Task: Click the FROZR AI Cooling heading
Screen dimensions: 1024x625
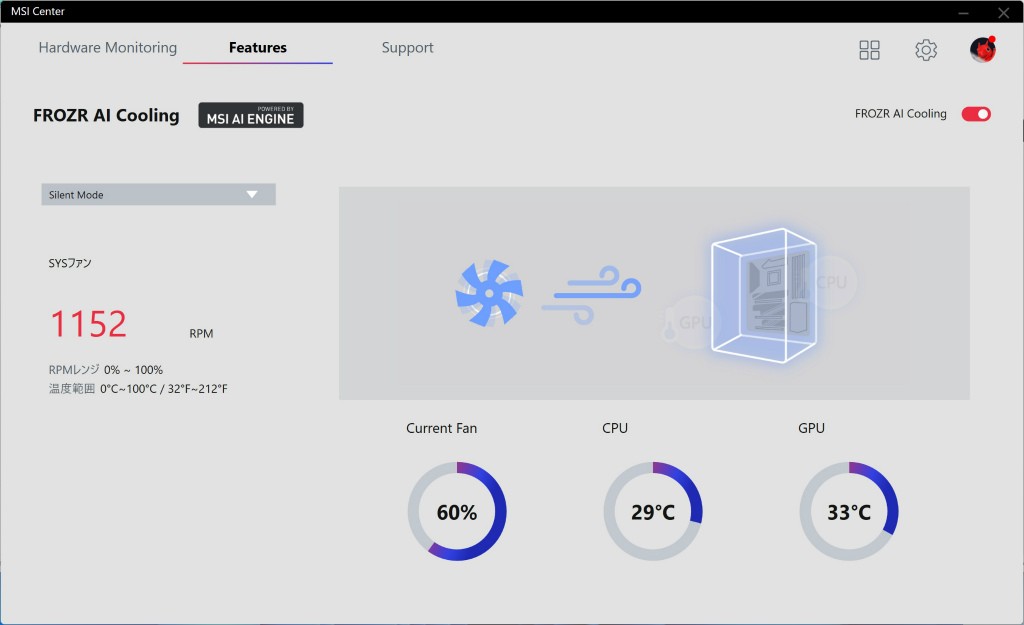Action: (106, 116)
